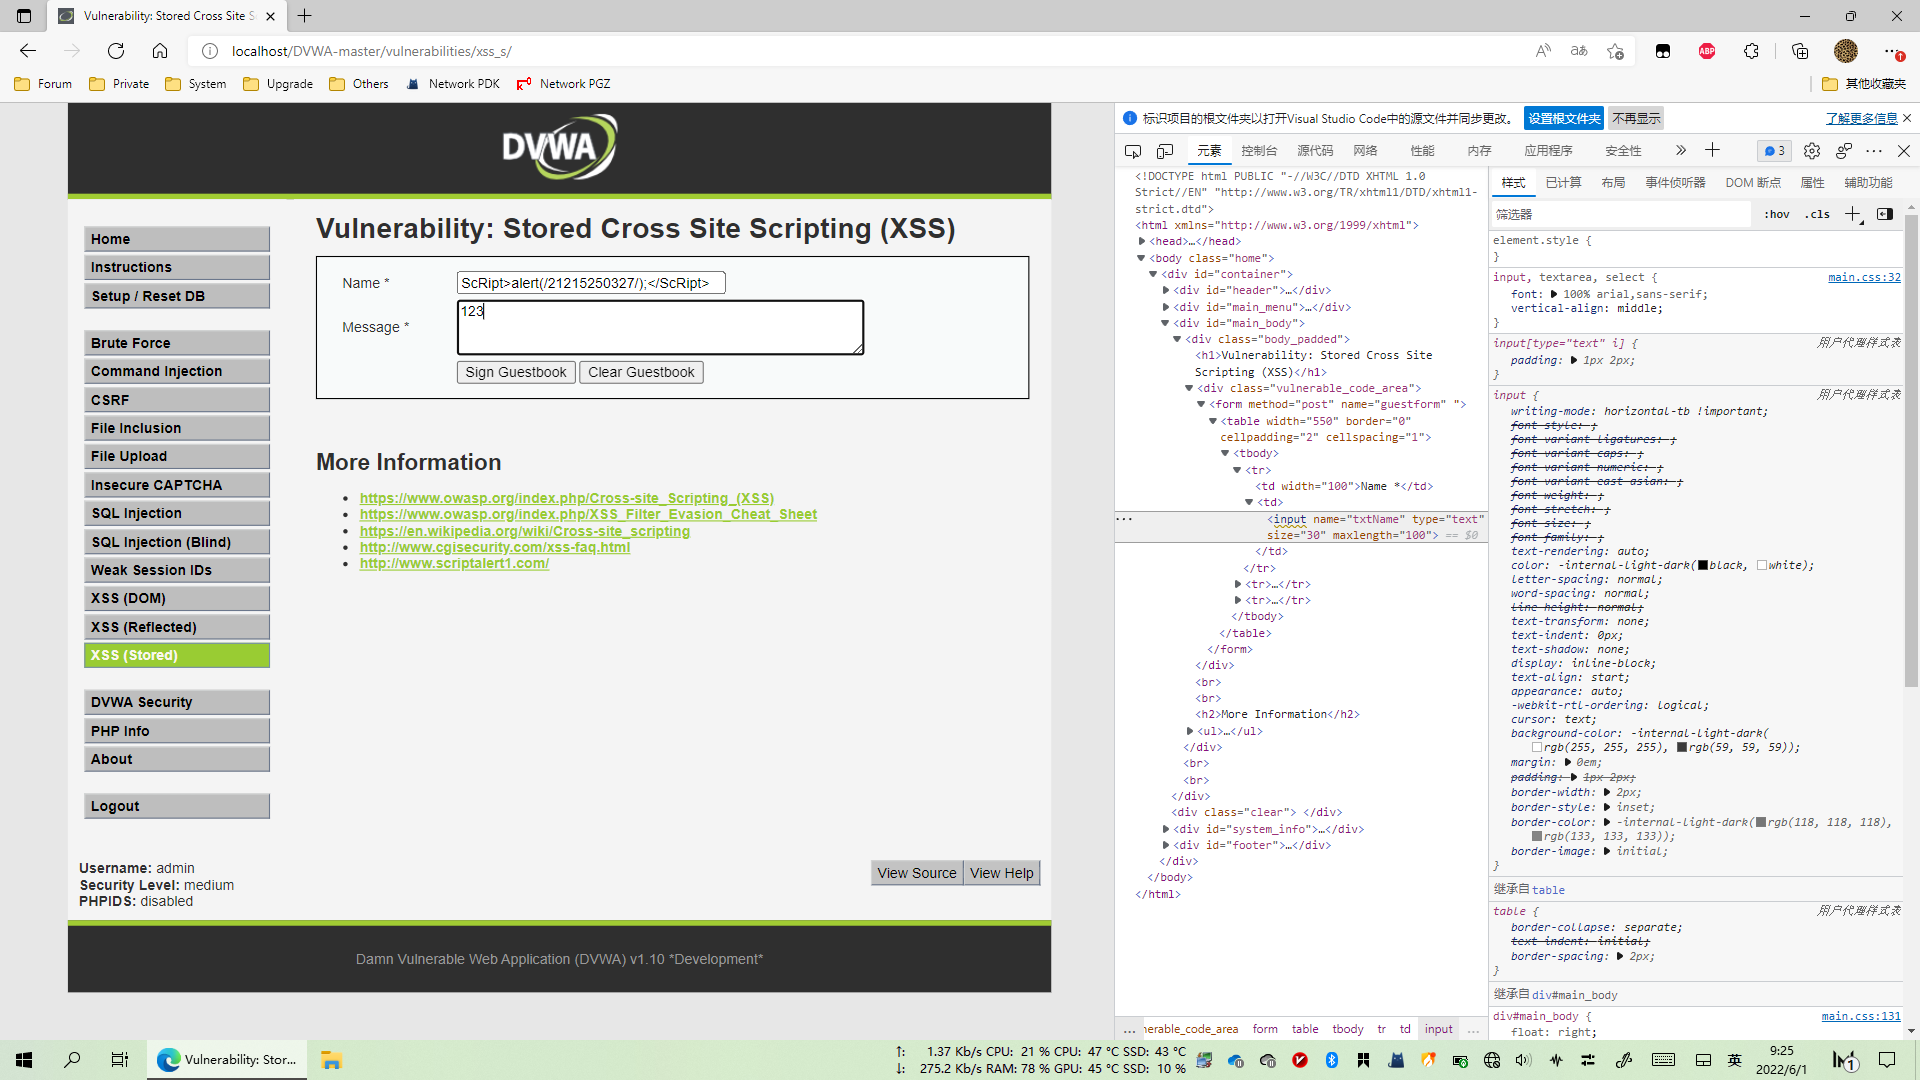Open the scriptalert1.com link
The height and width of the screenshot is (1080, 1920).
454,563
